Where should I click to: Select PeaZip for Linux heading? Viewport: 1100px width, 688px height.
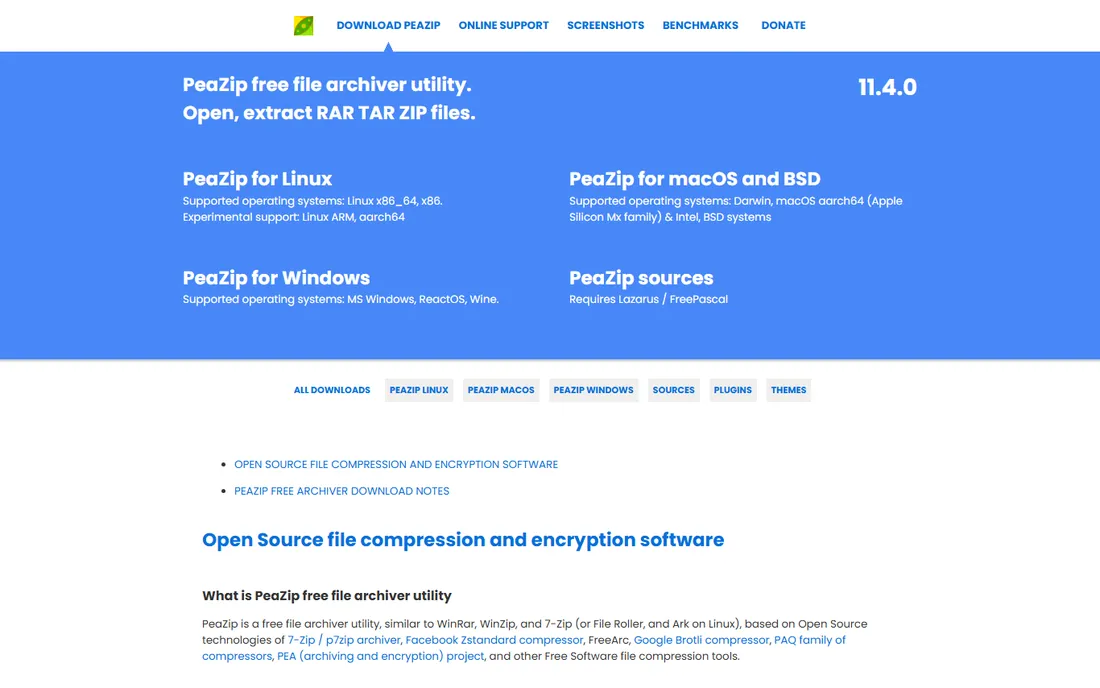pos(257,179)
